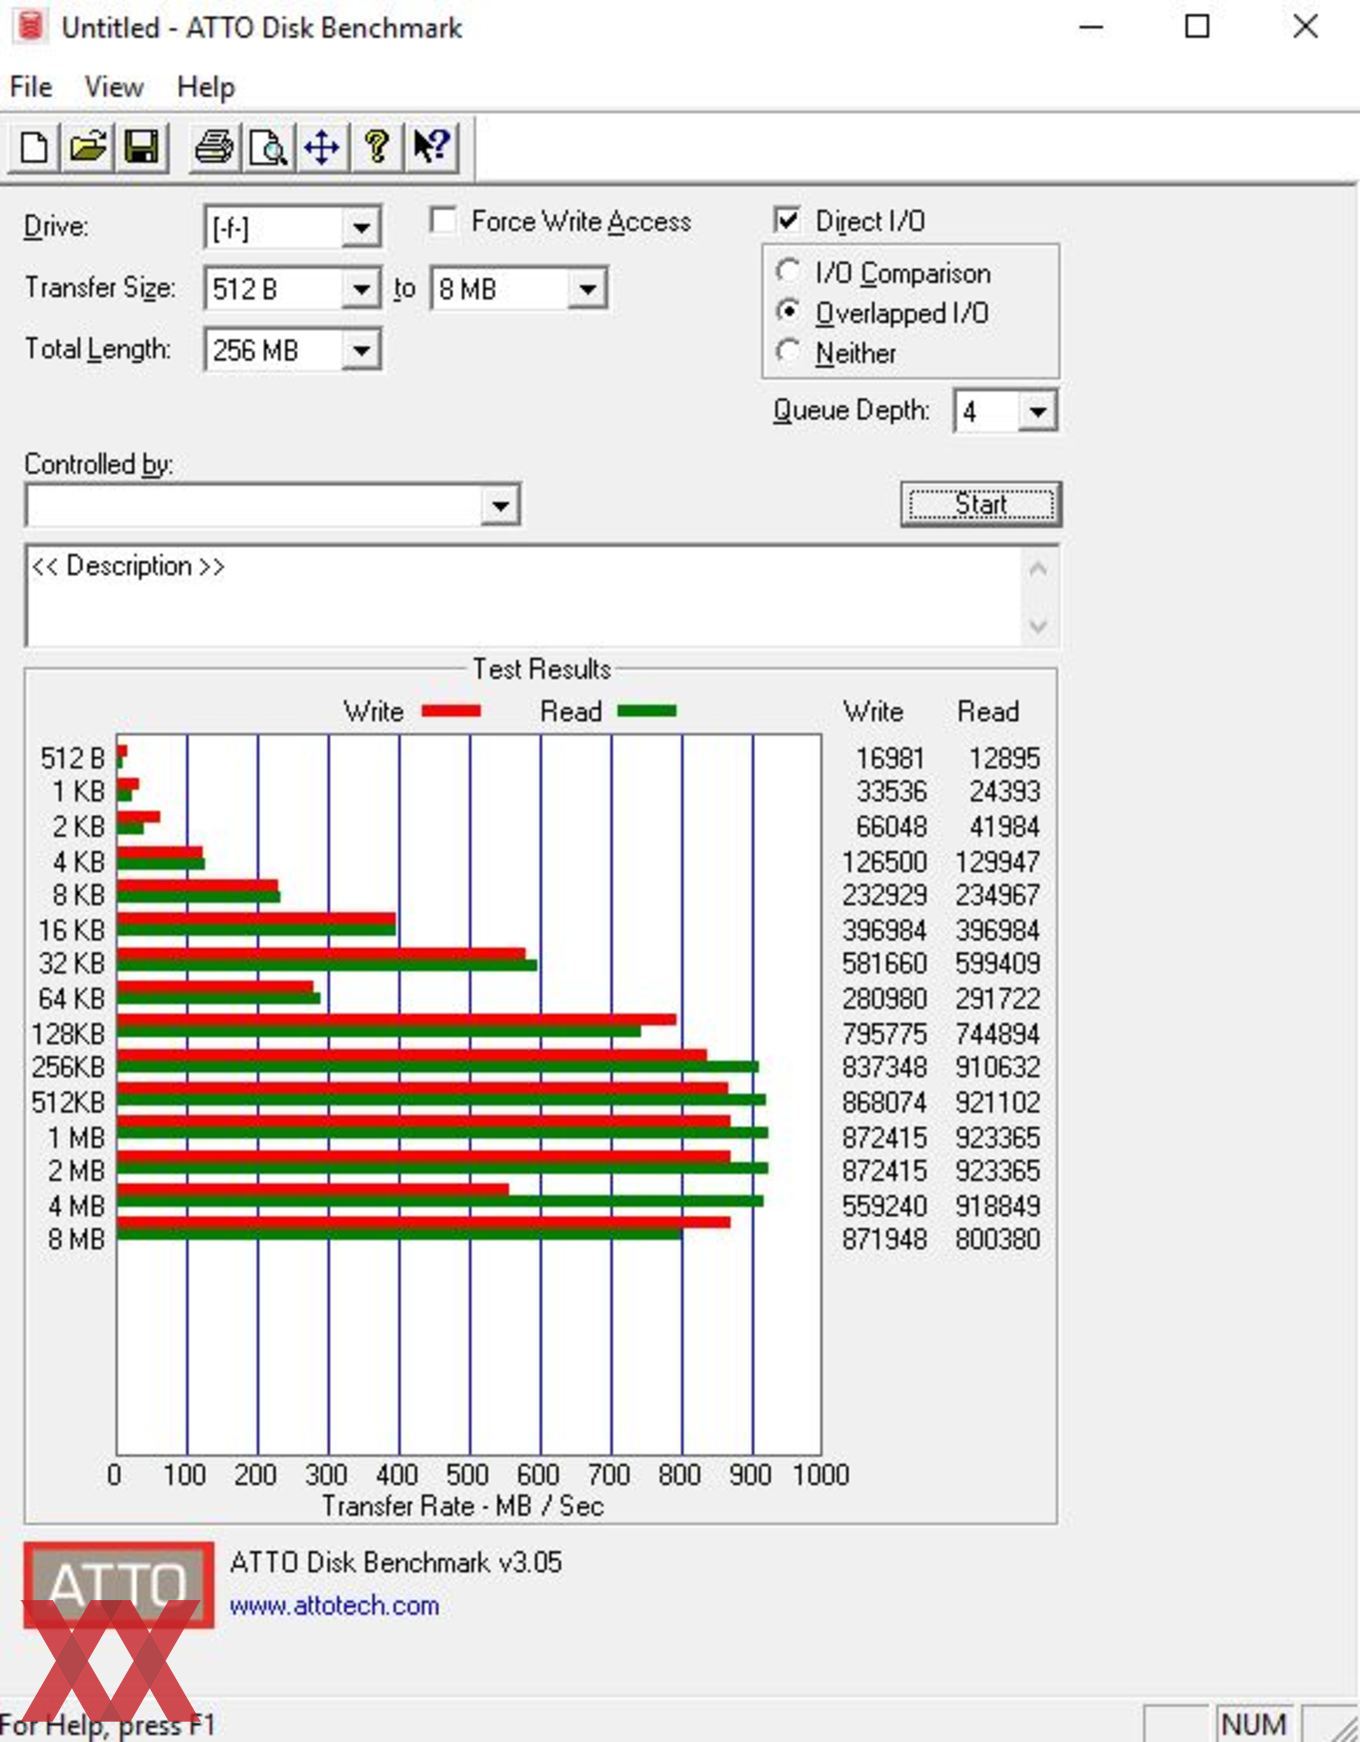Image resolution: width=1360 pixels, height=1742 pixels.
Task: Click the Description box scroll down arrow
Action: [1038, 626]
